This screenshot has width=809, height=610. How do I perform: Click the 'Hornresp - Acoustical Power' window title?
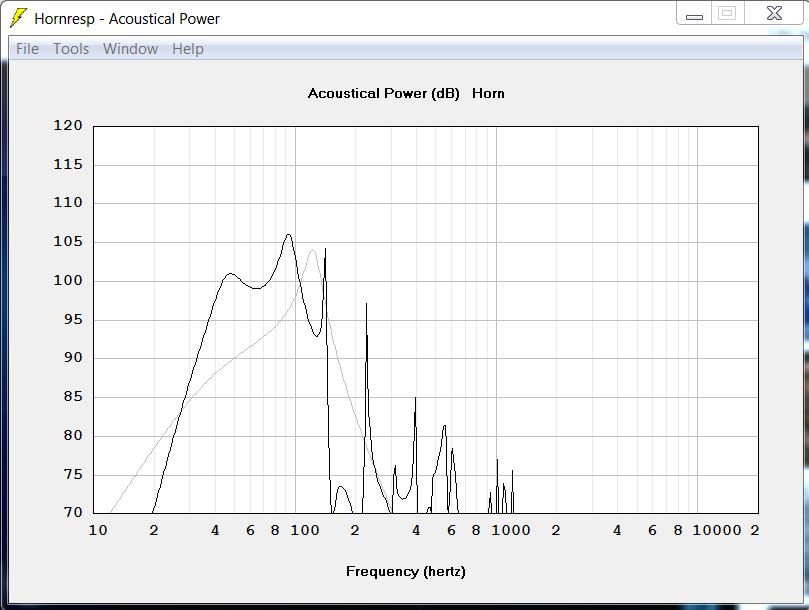click(x=127, y=19)
